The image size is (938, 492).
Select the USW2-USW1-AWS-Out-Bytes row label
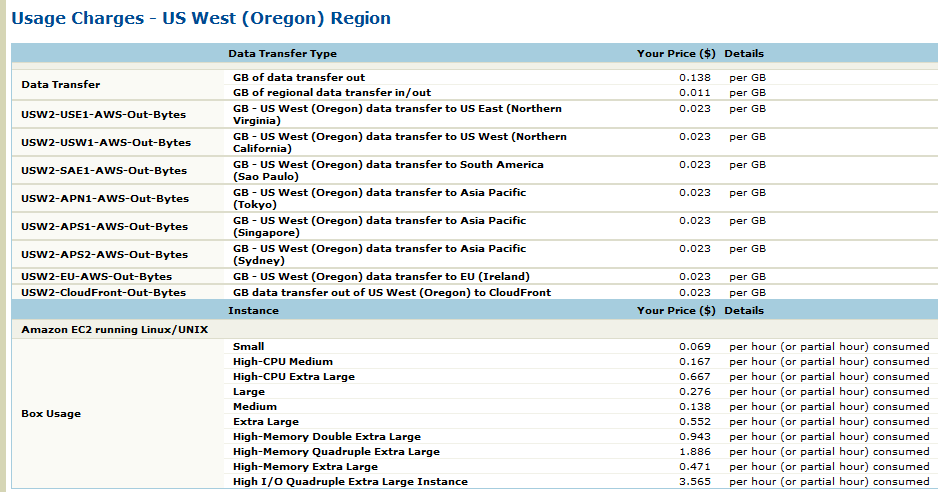[x=105, y=142]
